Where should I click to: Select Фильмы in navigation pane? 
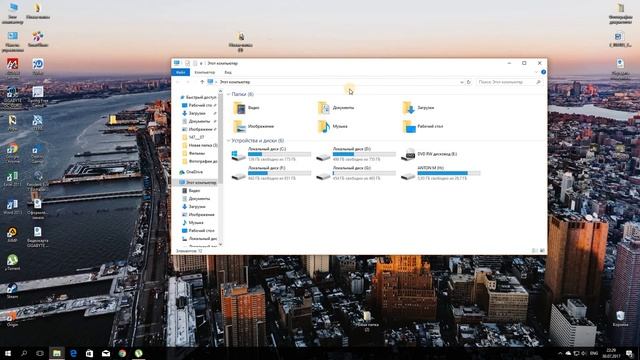[193, 153]
